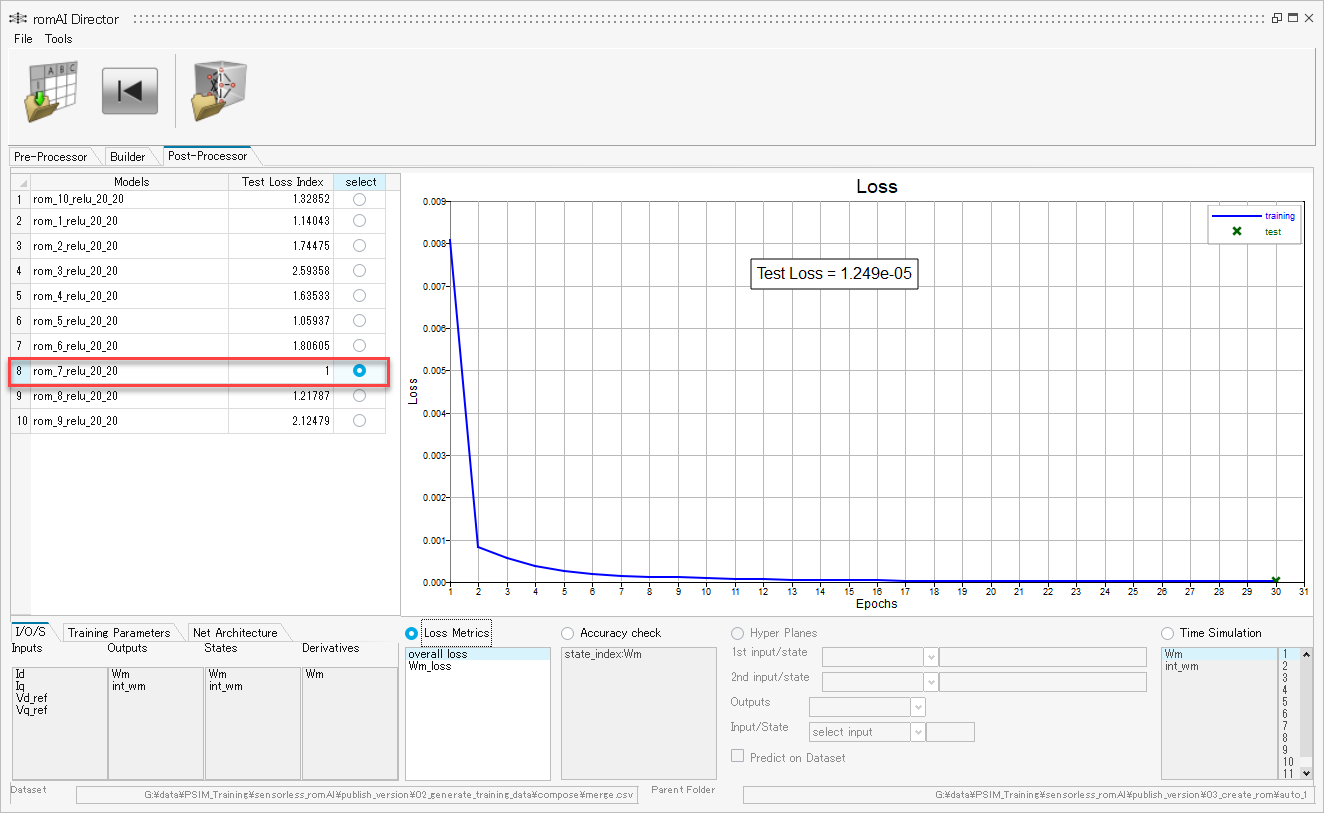Image resolution: width=1324 pixels, height=813 pixels.
Task: Open the File menu
Action: (23, 39)
